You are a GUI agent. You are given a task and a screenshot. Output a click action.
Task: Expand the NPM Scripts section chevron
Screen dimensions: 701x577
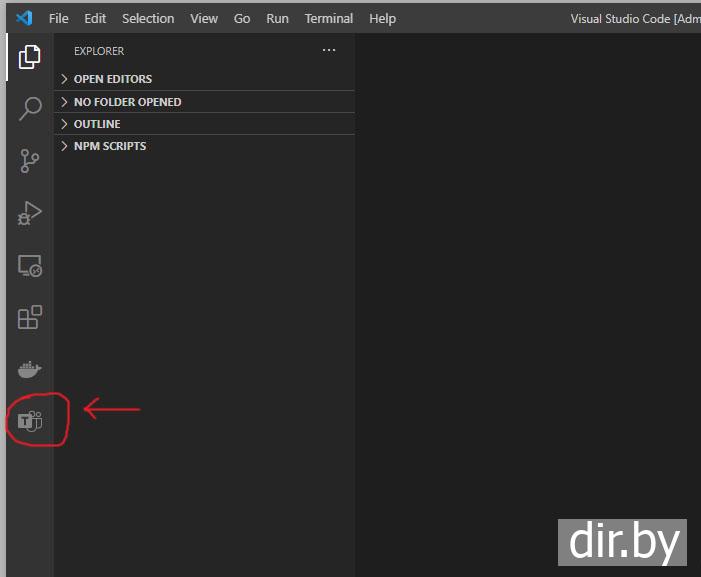[x=64, y=146]
